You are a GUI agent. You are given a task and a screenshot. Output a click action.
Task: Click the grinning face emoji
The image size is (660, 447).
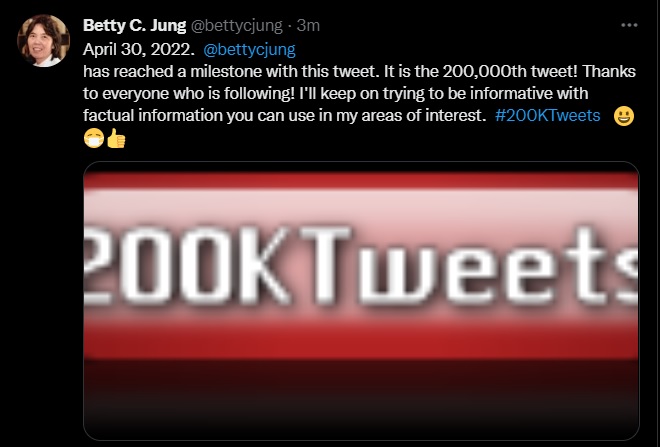tap(623, 117)
